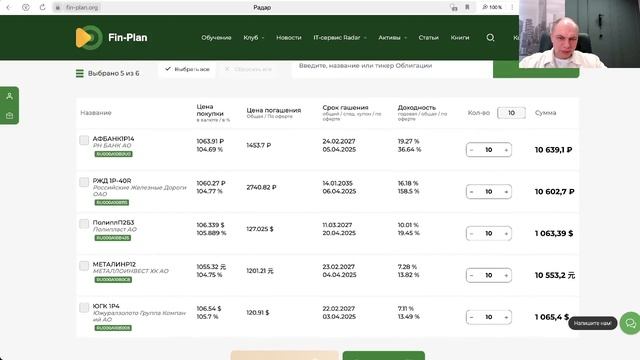Click the sum 10 602,7 ₽
640x360 pixels.
coord(554,192)
